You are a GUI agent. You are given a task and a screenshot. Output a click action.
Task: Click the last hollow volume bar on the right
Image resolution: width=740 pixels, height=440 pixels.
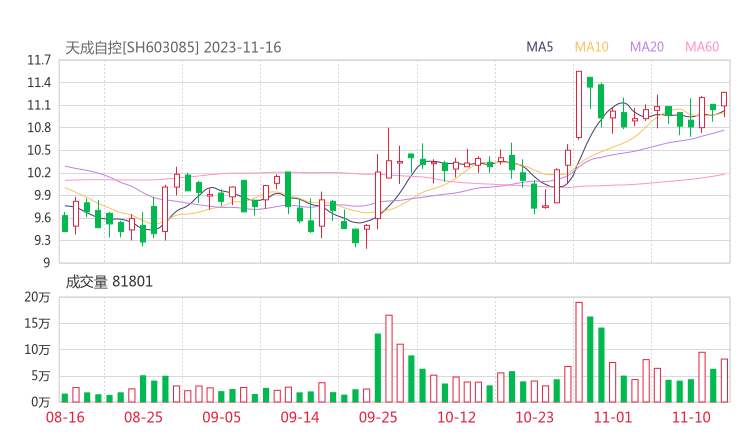(x=724, y=381)
